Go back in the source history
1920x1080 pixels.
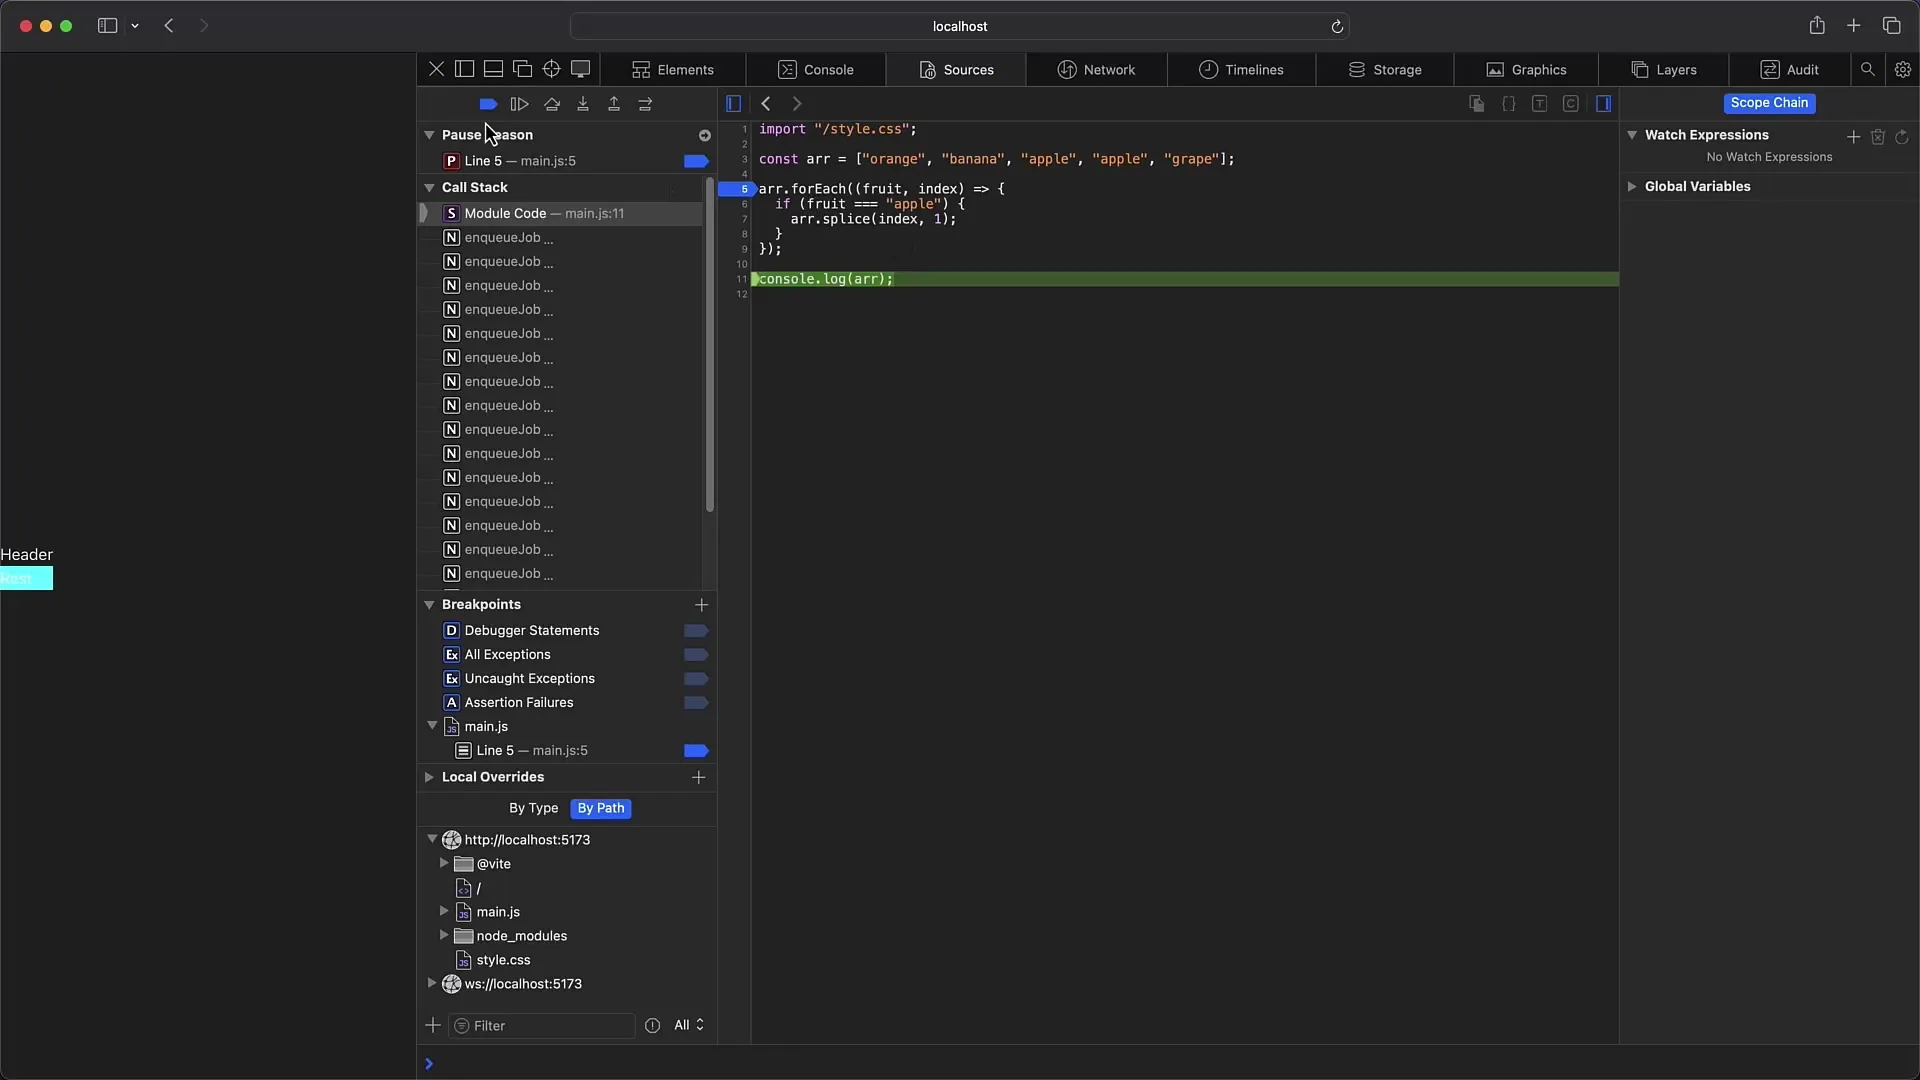766,103
